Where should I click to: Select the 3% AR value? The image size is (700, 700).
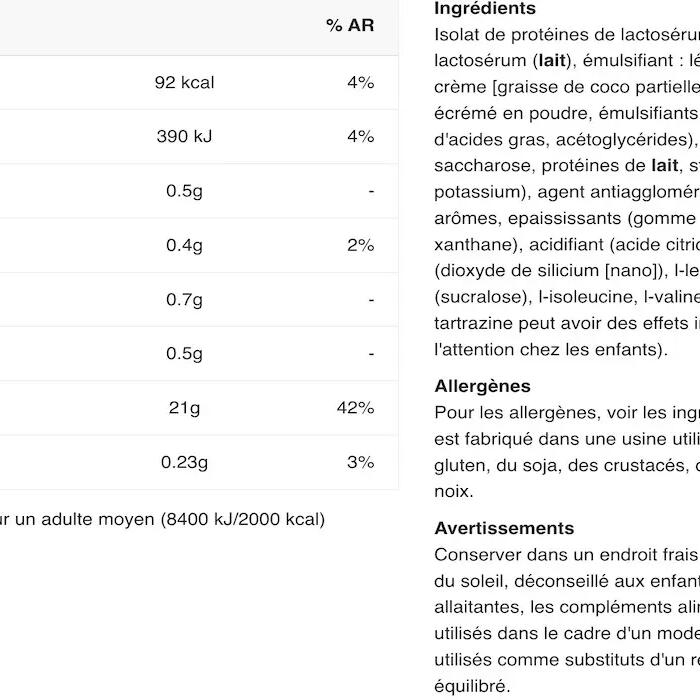point(361,462)
